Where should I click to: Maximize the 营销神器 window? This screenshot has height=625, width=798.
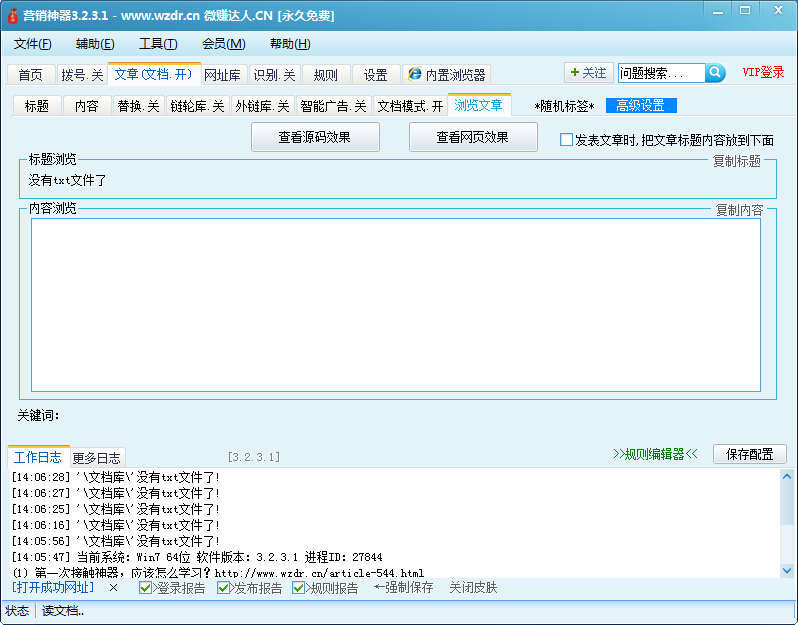[x=745, y=11]
